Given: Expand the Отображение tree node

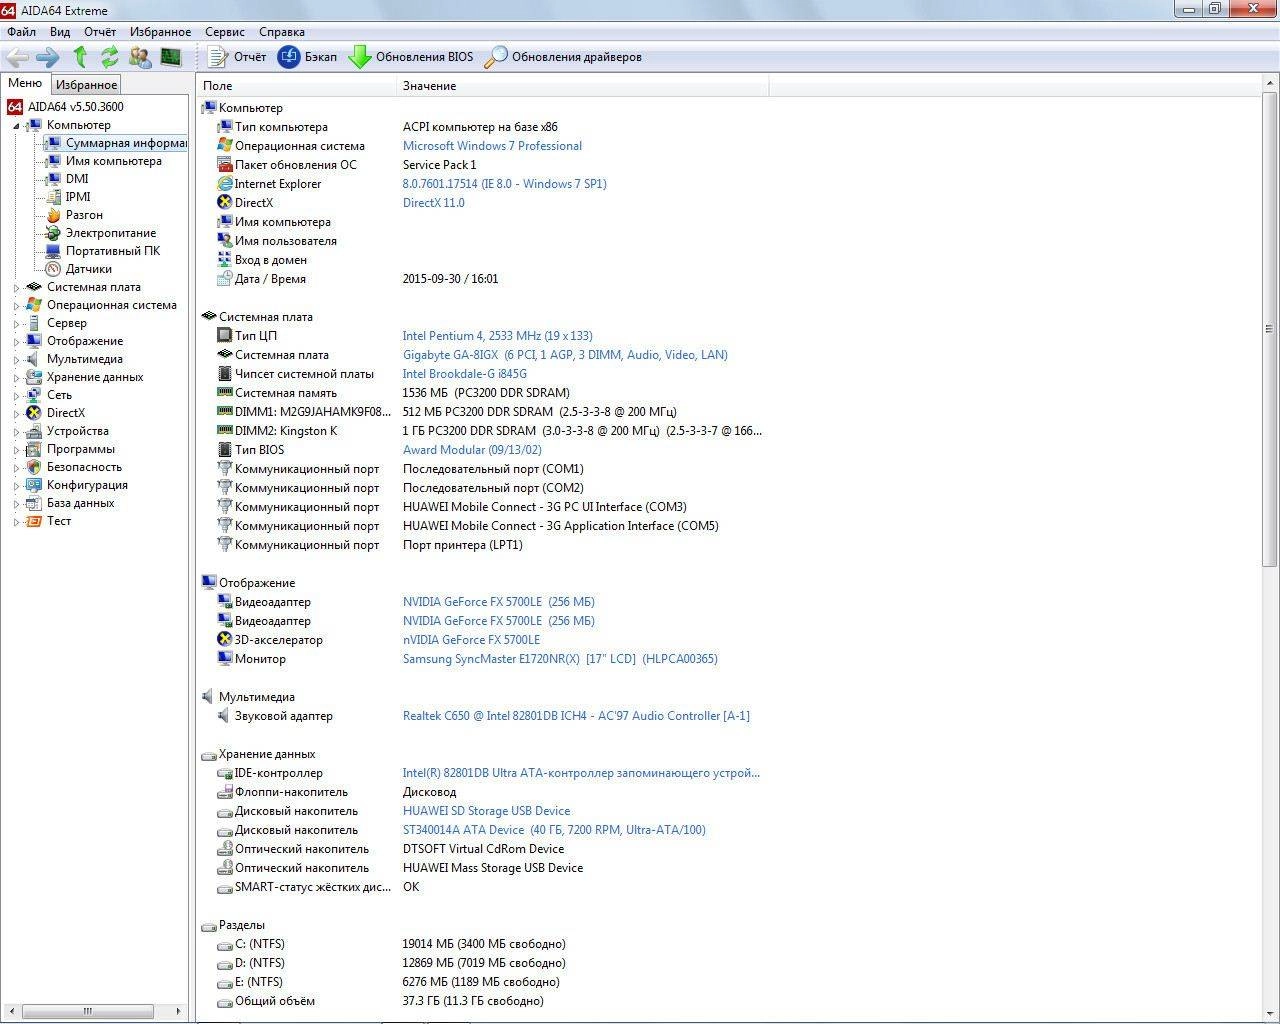Looking at the screenshot, I should 16,342.
